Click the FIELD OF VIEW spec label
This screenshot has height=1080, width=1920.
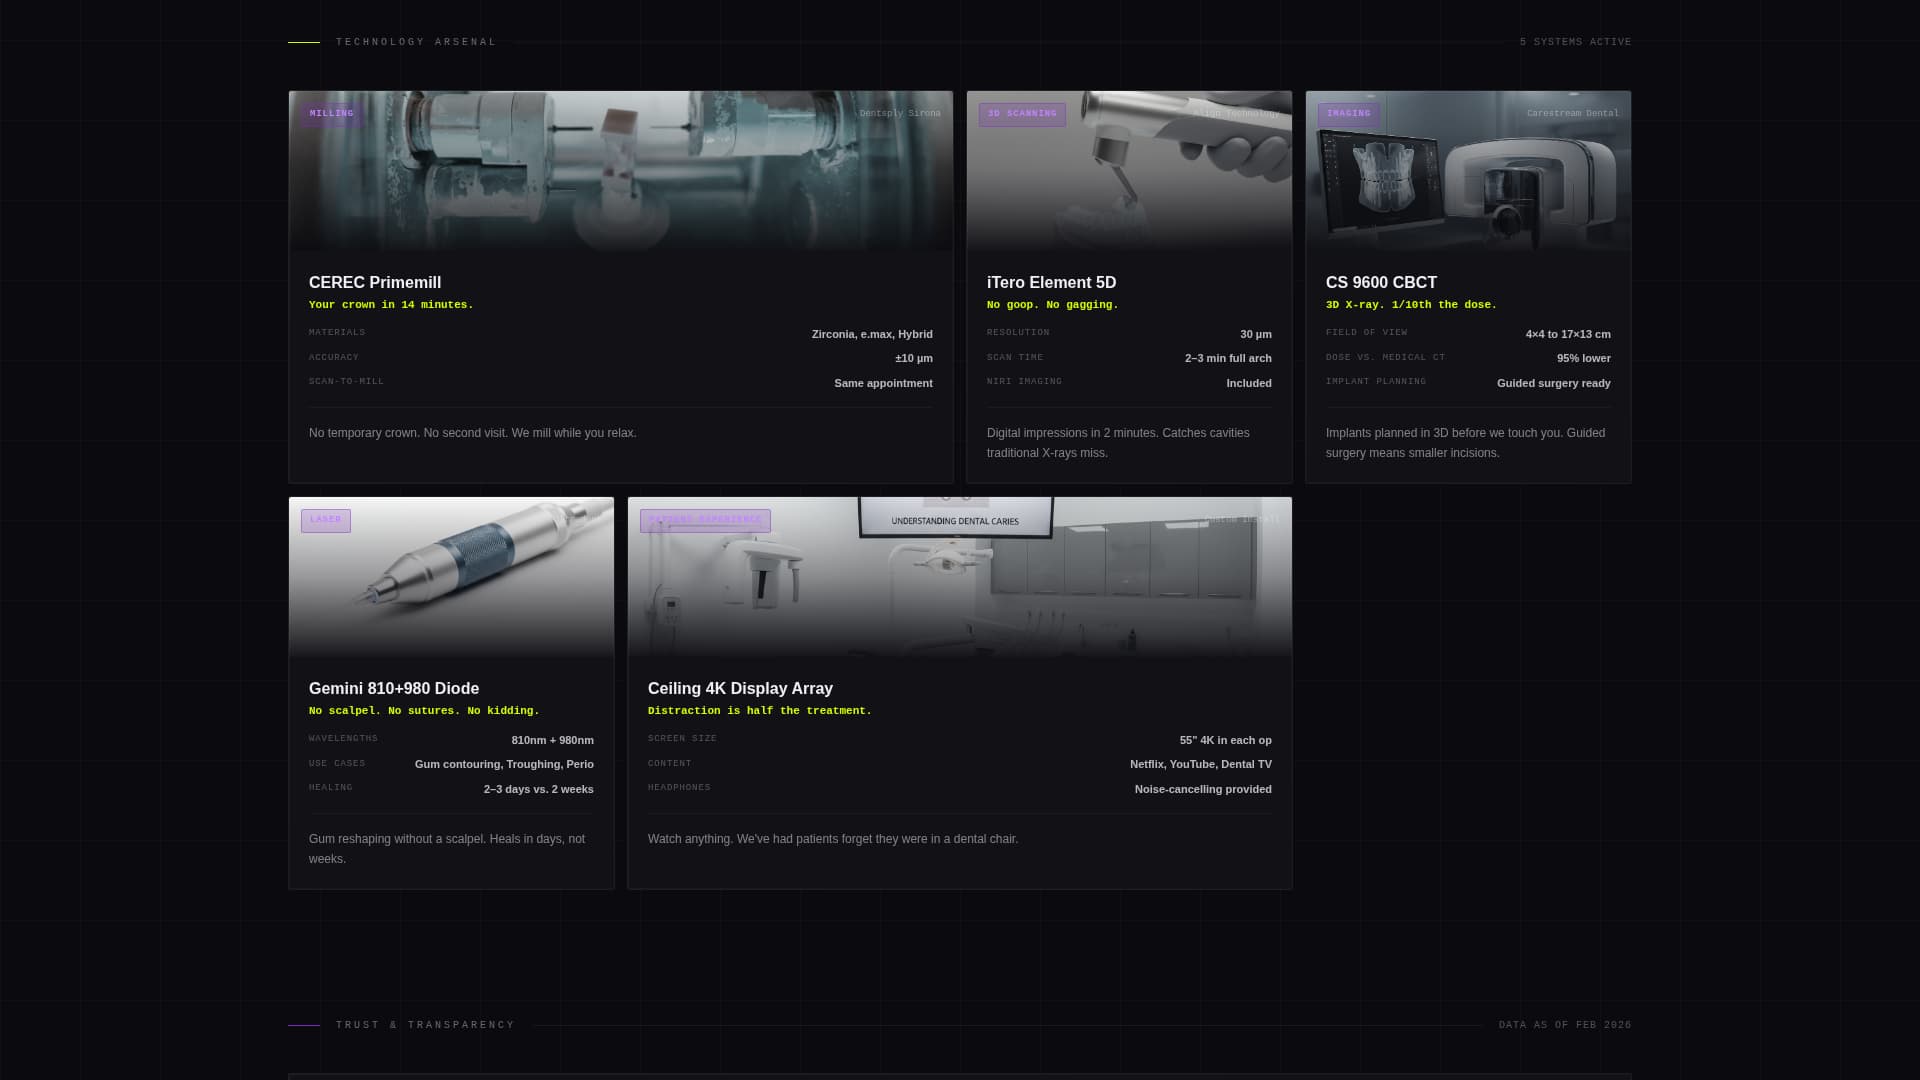pos(1366,333)
